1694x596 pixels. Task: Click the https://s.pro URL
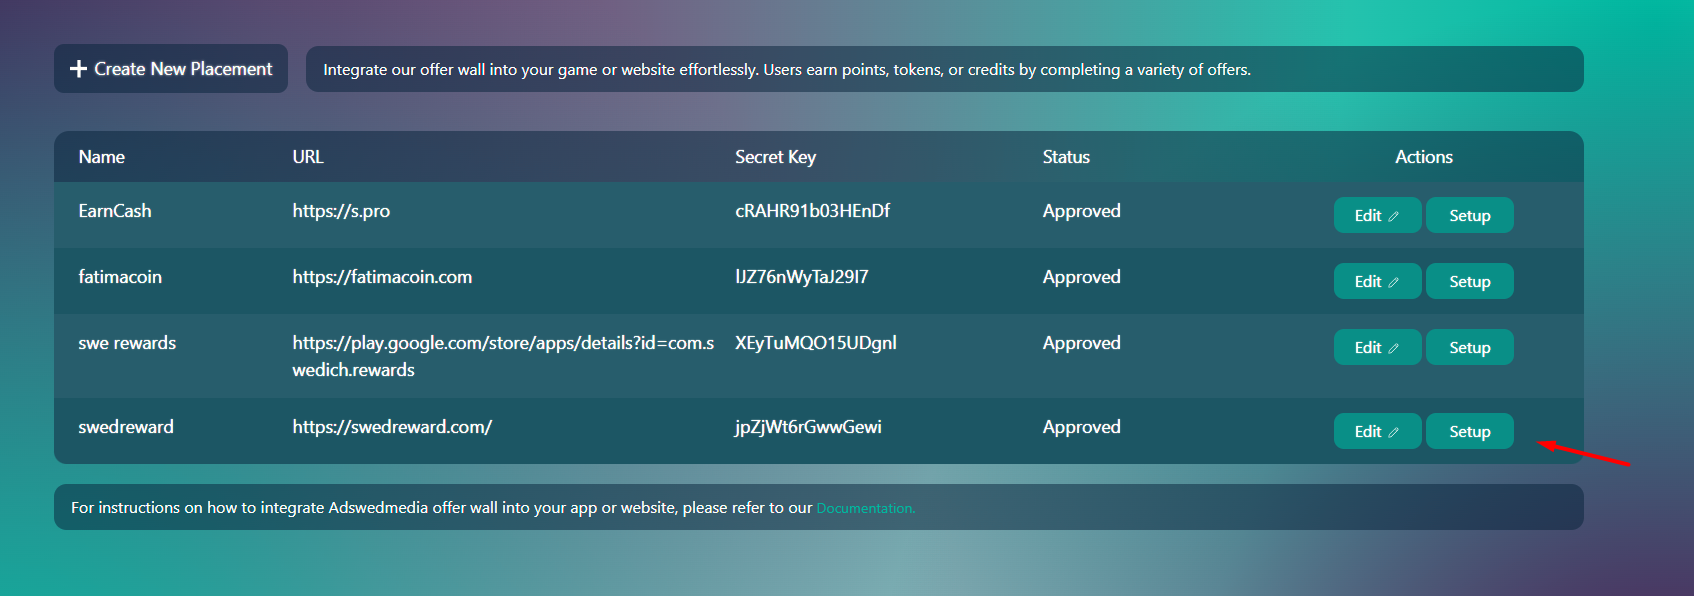[341, 211]
